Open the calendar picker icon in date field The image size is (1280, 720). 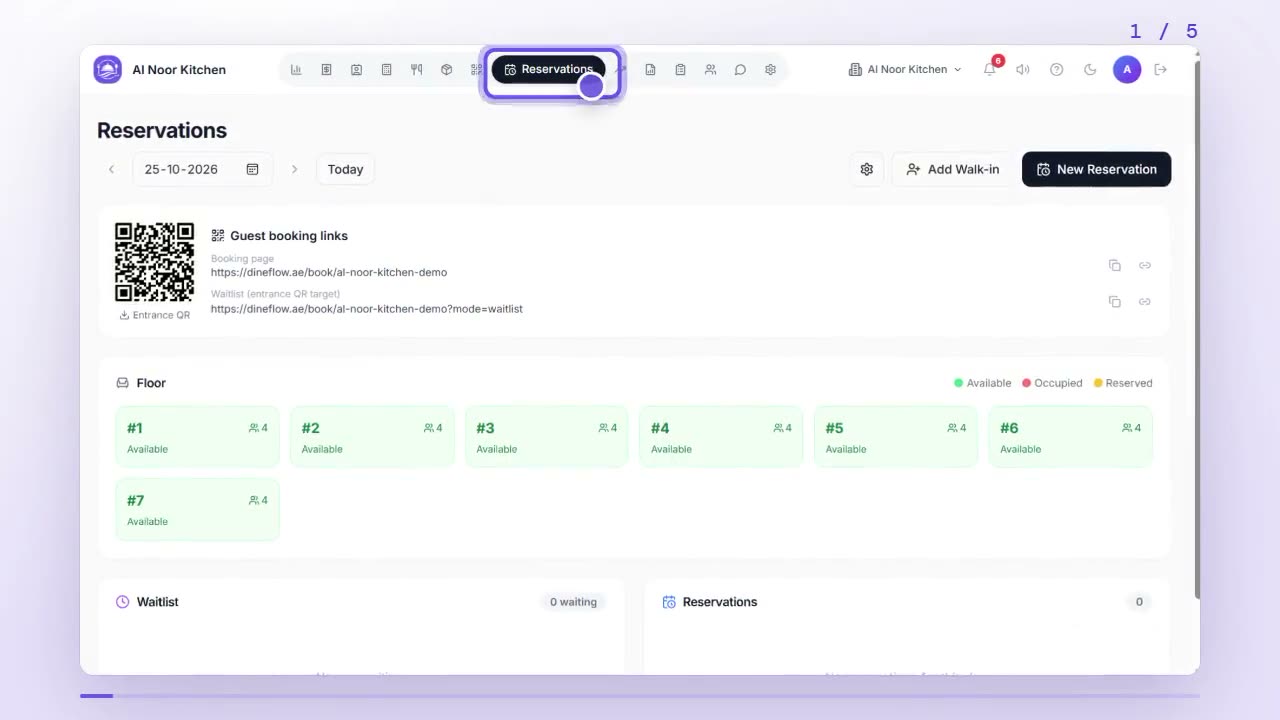coord(253,169)
